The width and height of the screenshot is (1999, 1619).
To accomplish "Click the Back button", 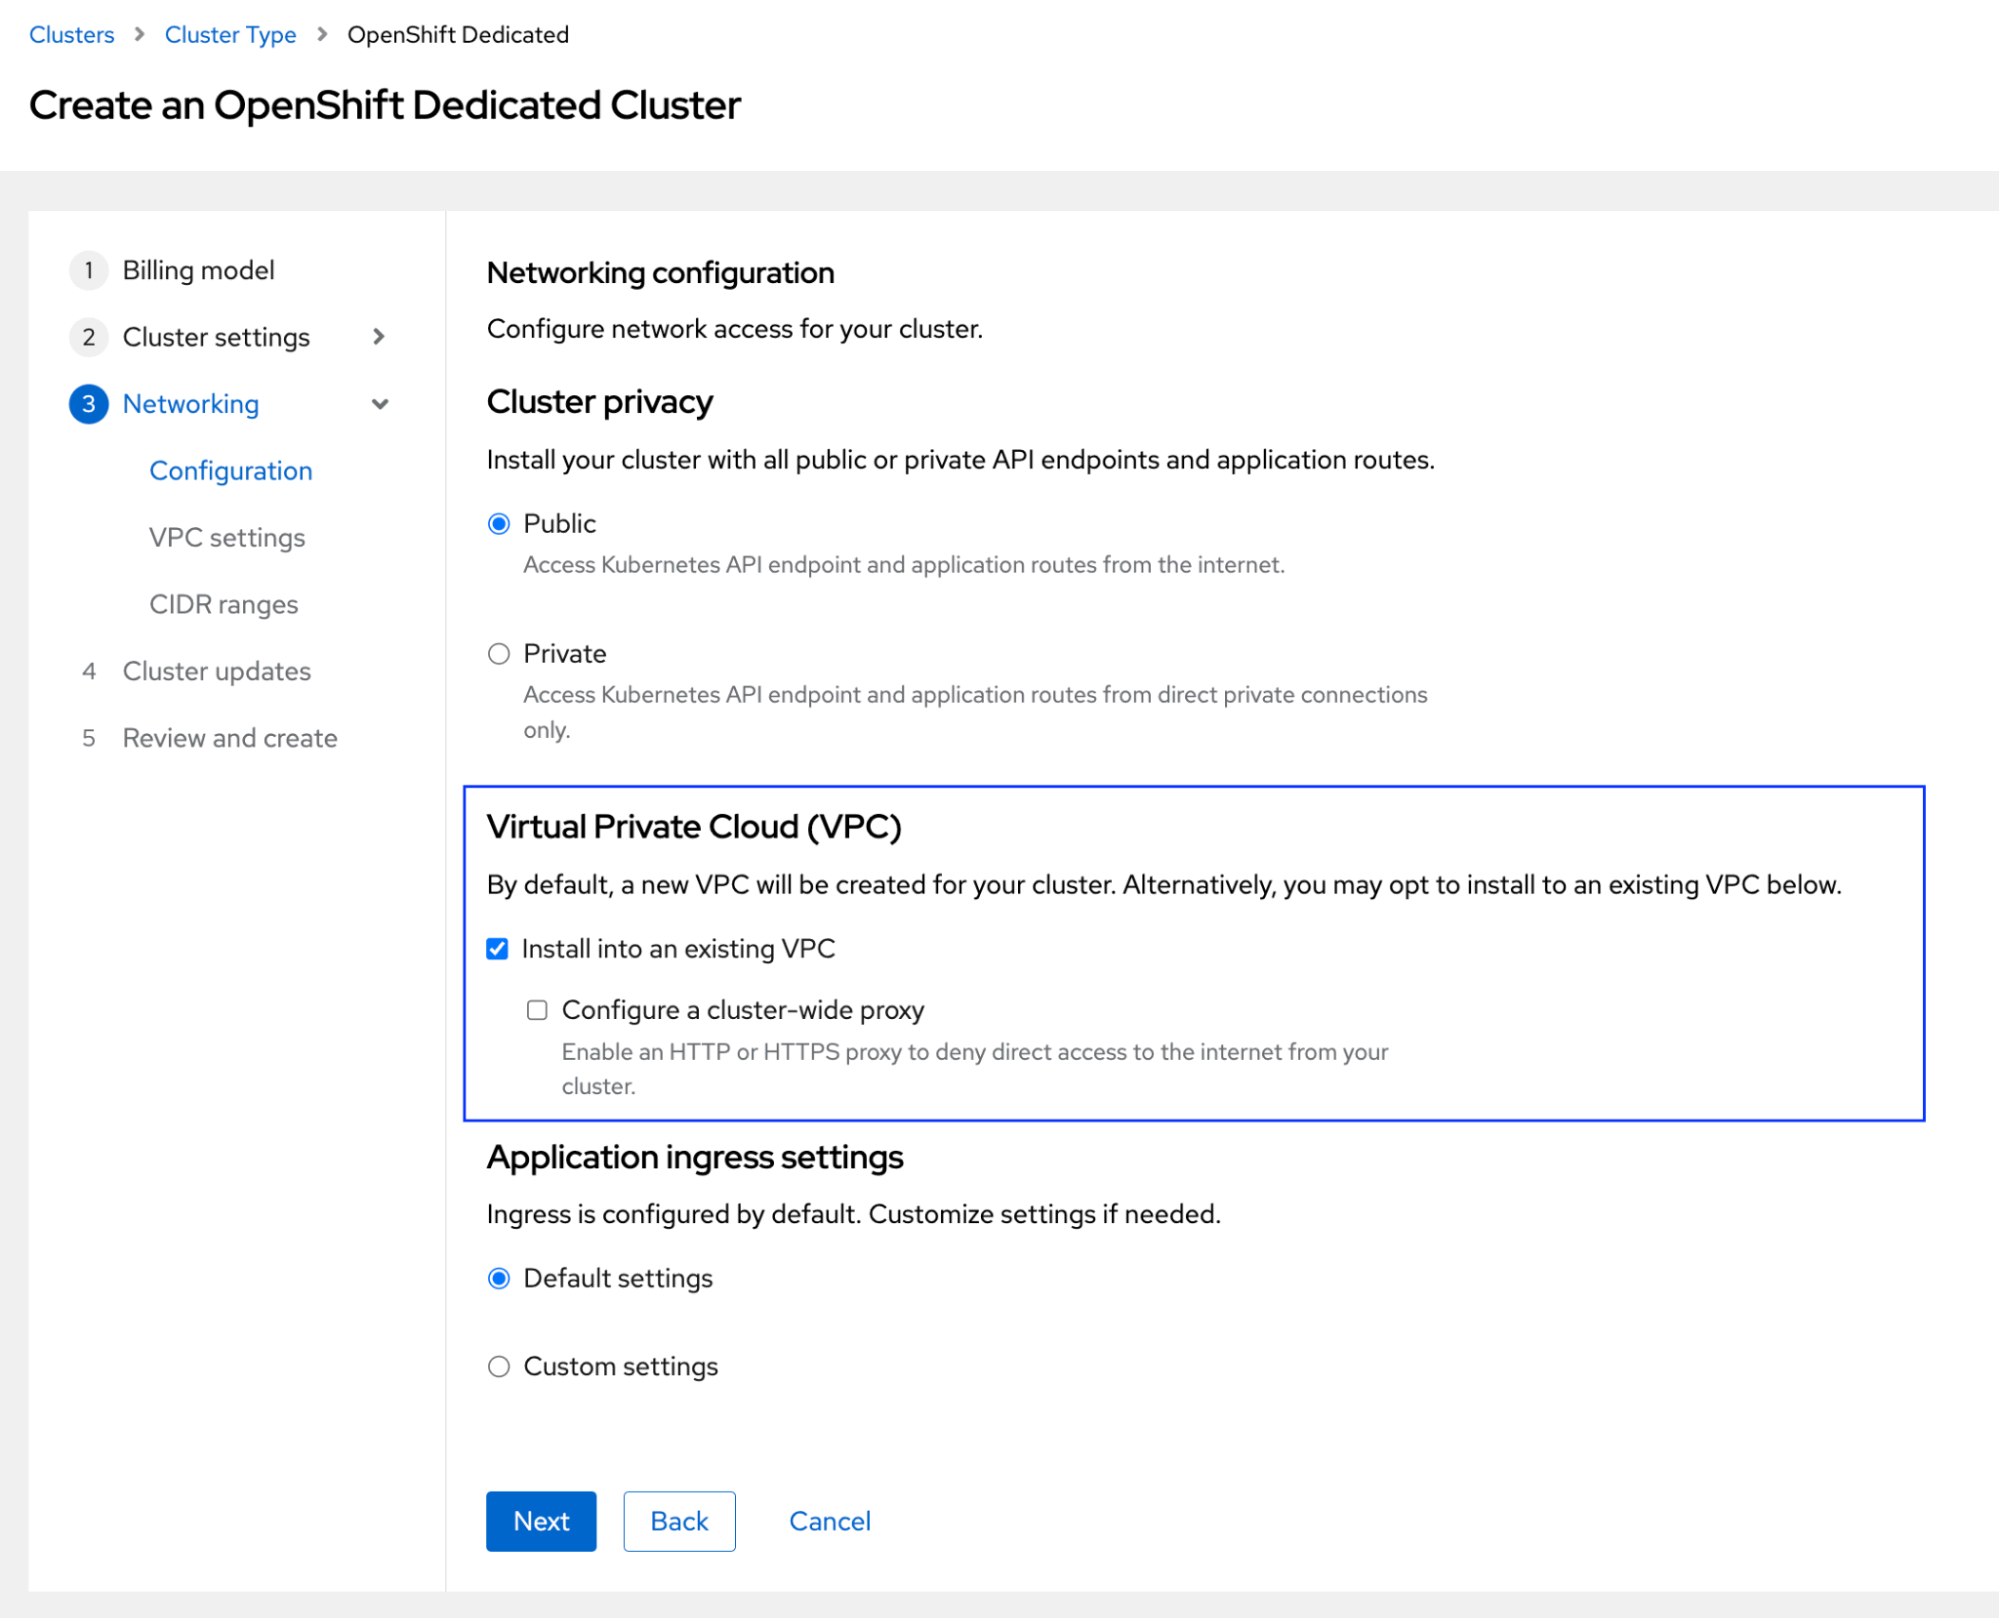I will tap(679, 1521).
